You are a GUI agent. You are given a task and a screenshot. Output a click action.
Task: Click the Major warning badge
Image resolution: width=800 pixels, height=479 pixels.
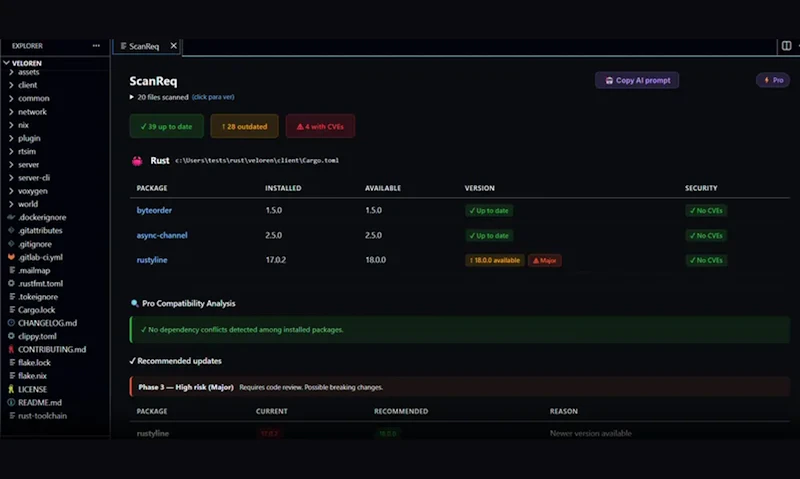544,260
